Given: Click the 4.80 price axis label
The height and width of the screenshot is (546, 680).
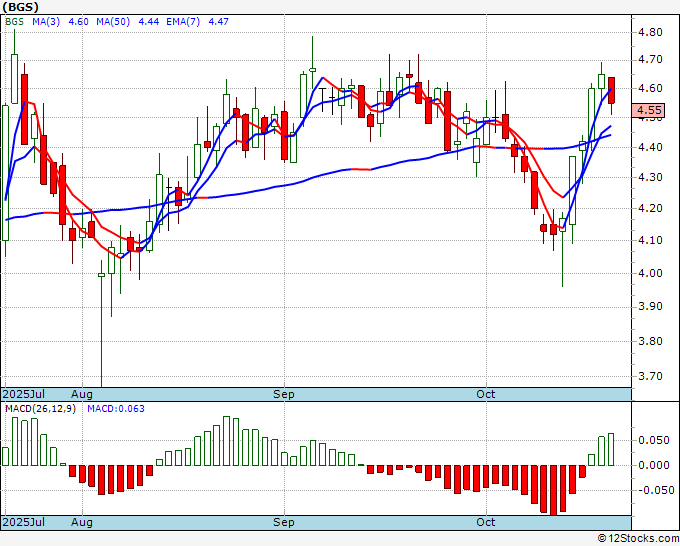Looking at the screenshot, I should click(650, 32).
